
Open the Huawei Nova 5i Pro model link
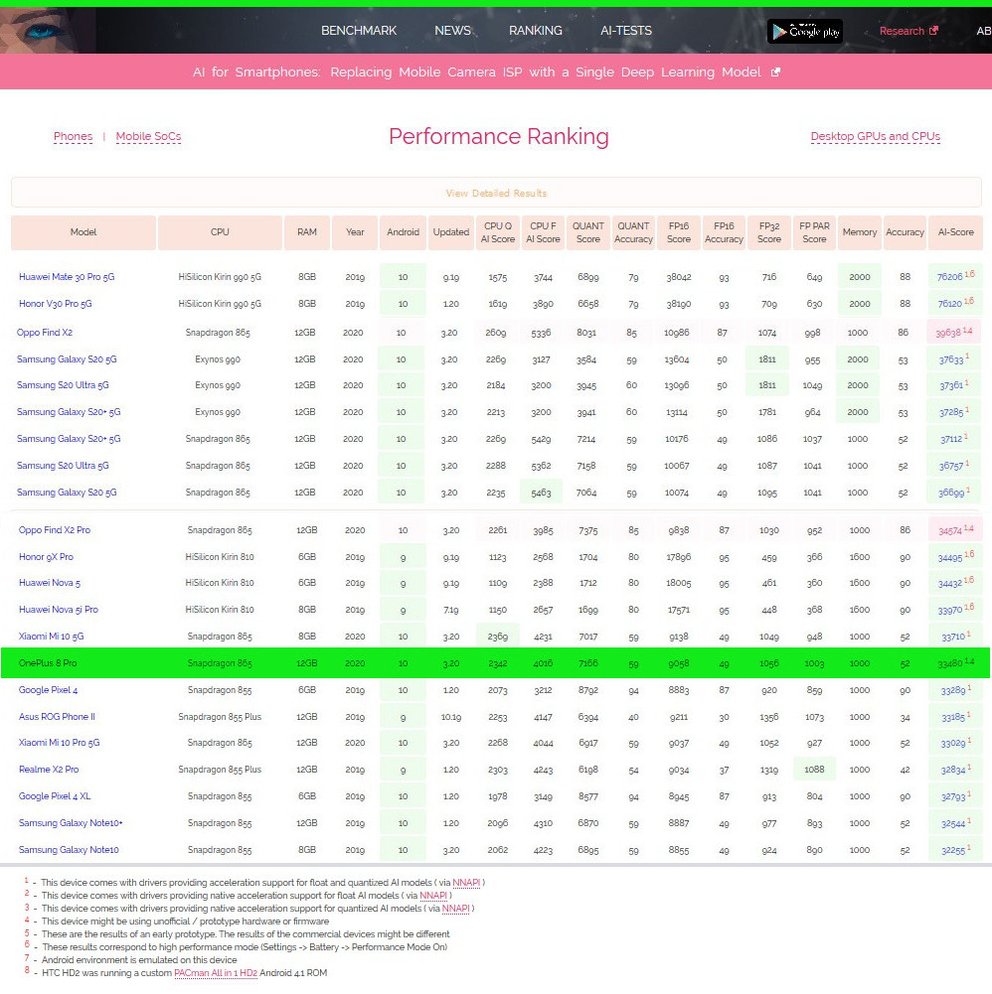coord(58,609)
